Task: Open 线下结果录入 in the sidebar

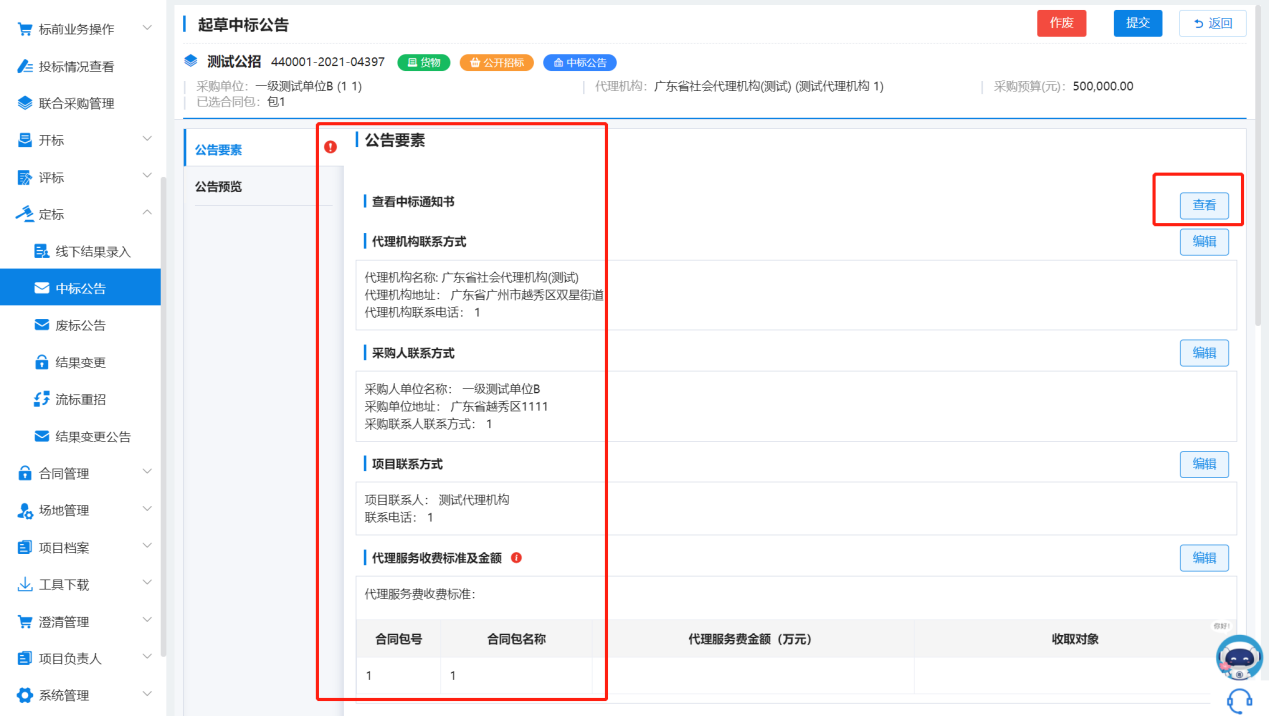Action: (x=92, y=251)
